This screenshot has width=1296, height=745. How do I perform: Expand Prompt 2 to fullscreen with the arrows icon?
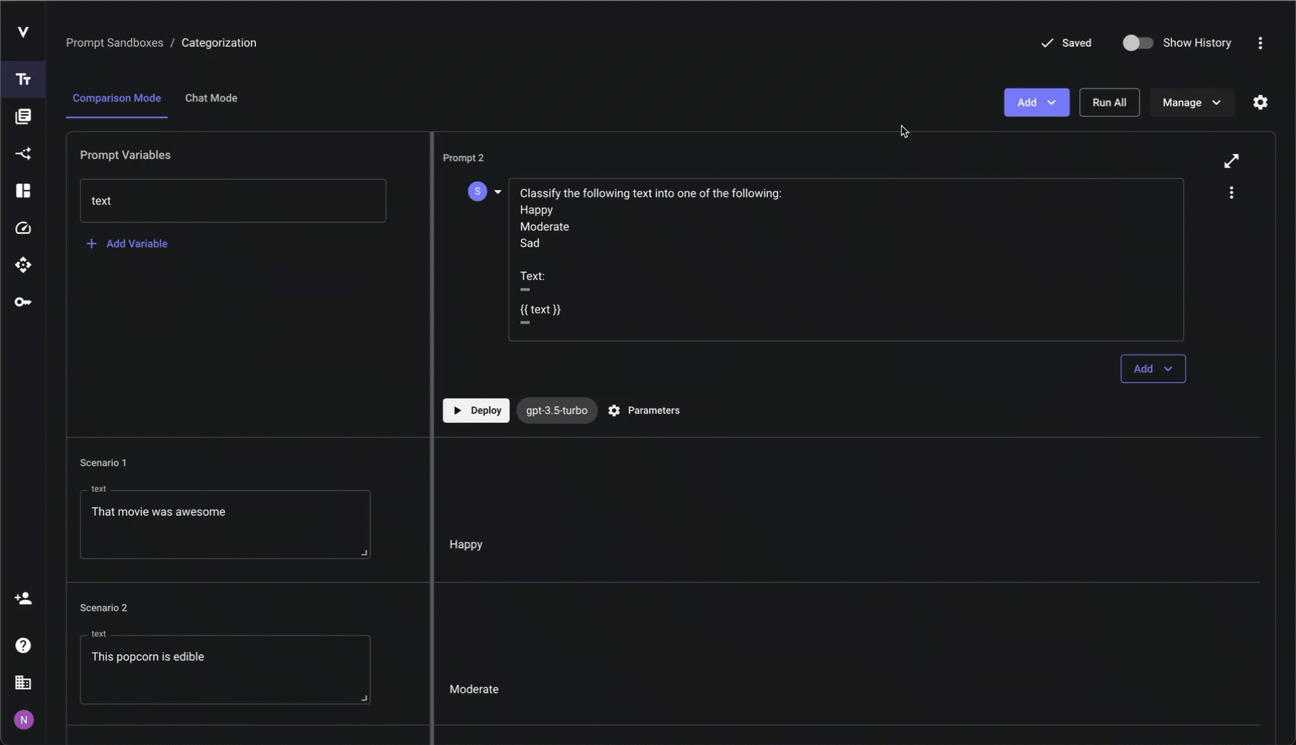(x=1231, y=160)
